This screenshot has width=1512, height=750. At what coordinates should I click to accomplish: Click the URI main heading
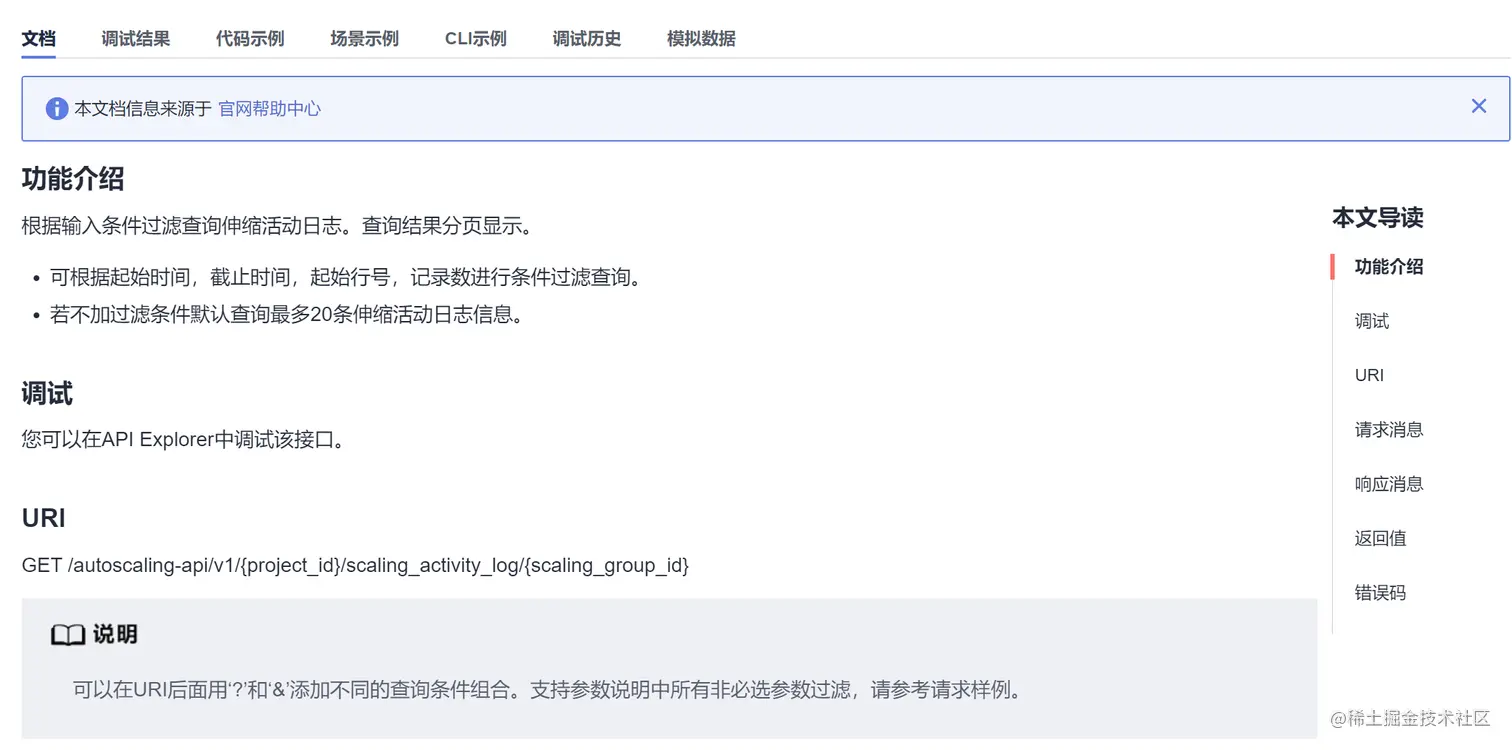[x=44, y=518]
